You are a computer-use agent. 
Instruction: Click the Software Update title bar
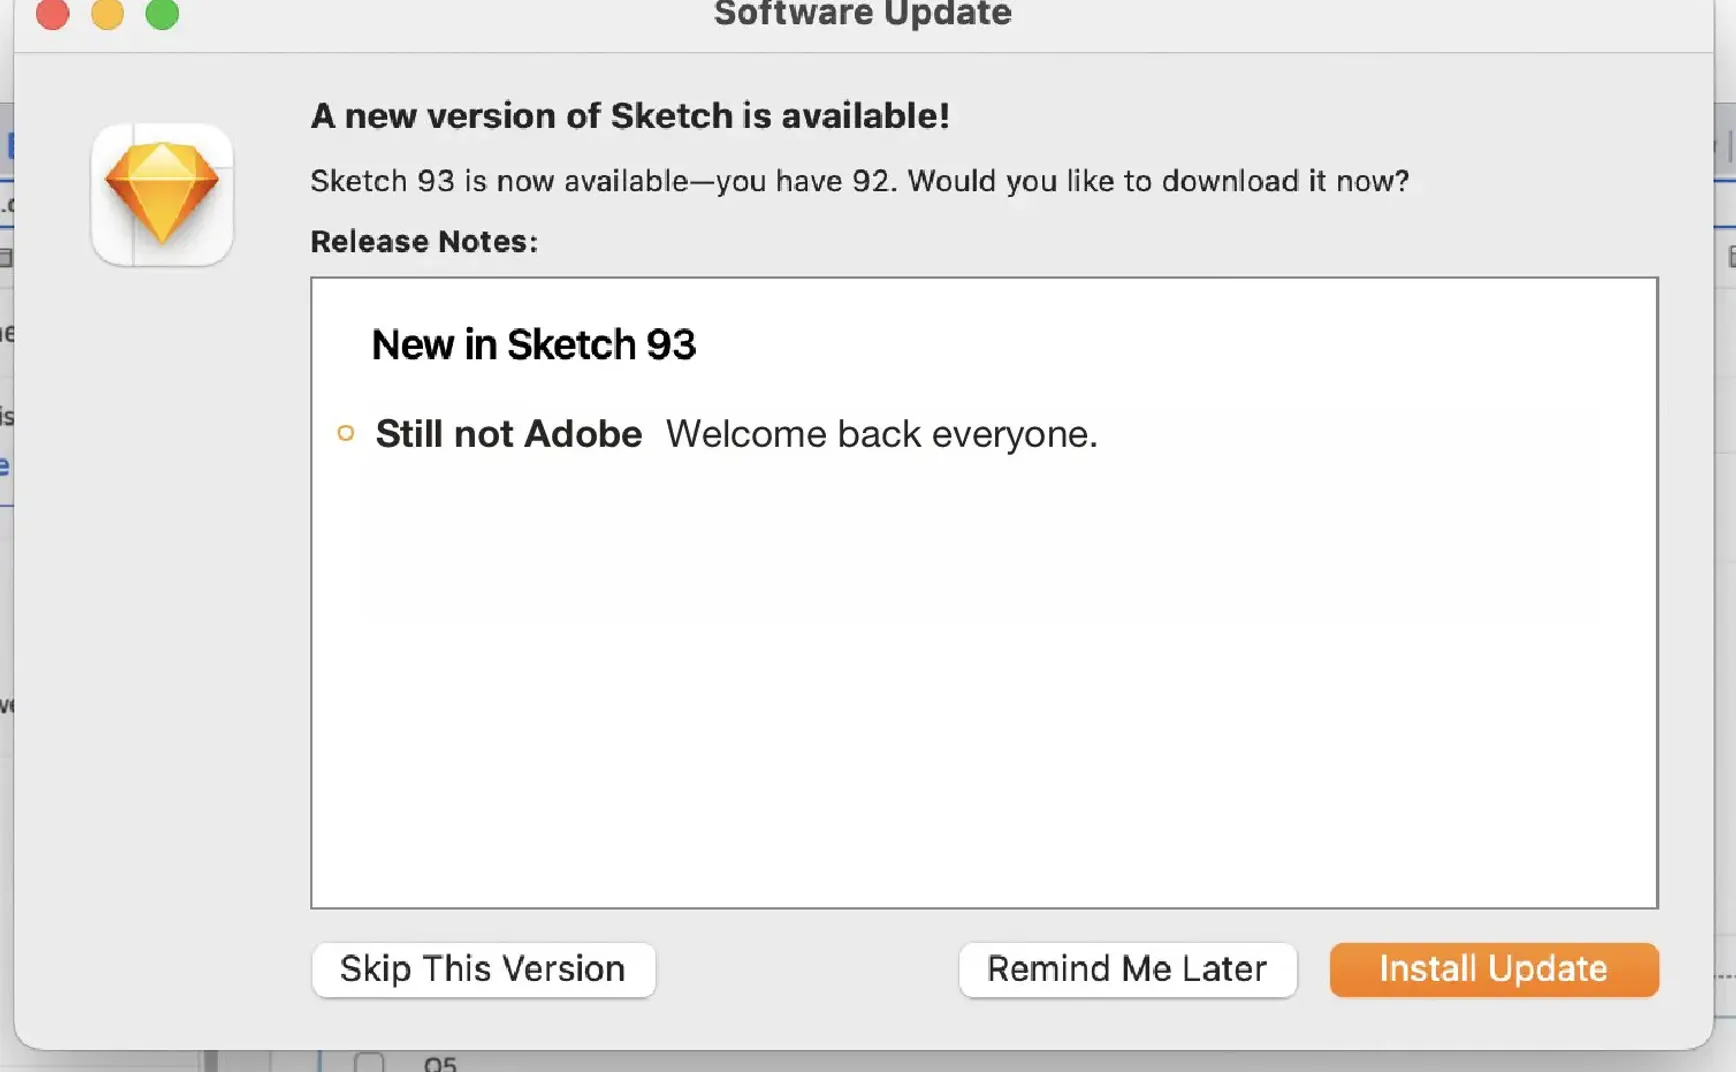(x=863, y=14)
